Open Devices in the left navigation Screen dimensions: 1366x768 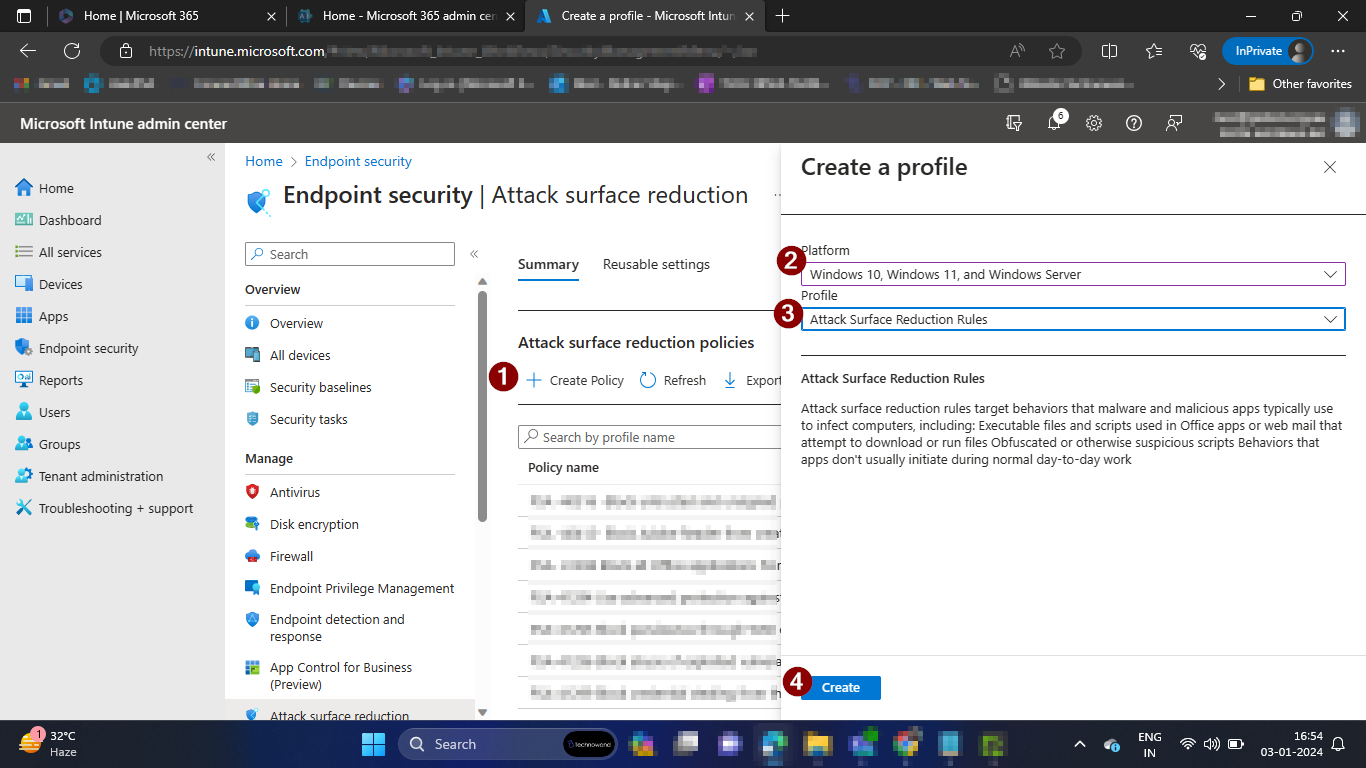point(49,284)
